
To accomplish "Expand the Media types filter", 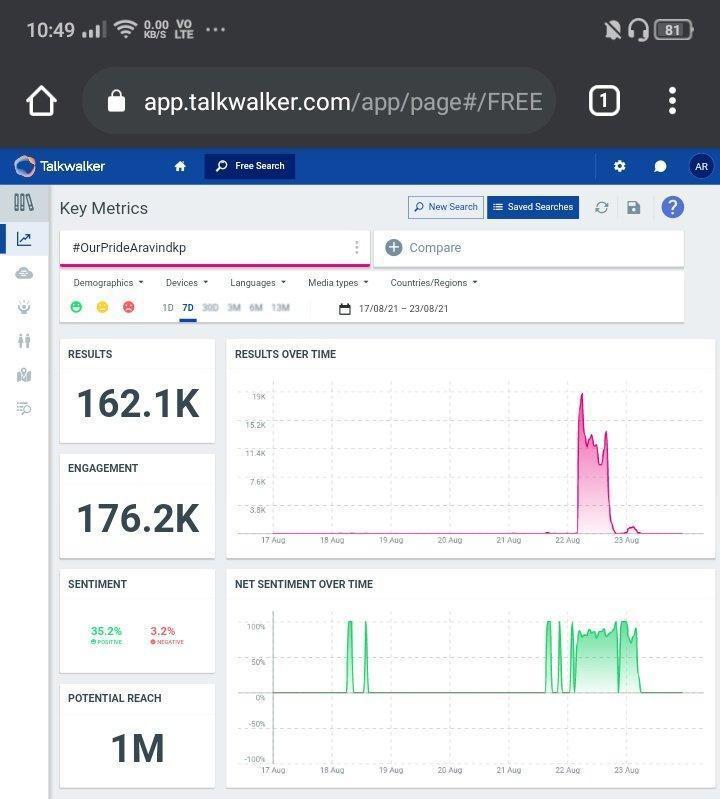I will tap(338, 283).
